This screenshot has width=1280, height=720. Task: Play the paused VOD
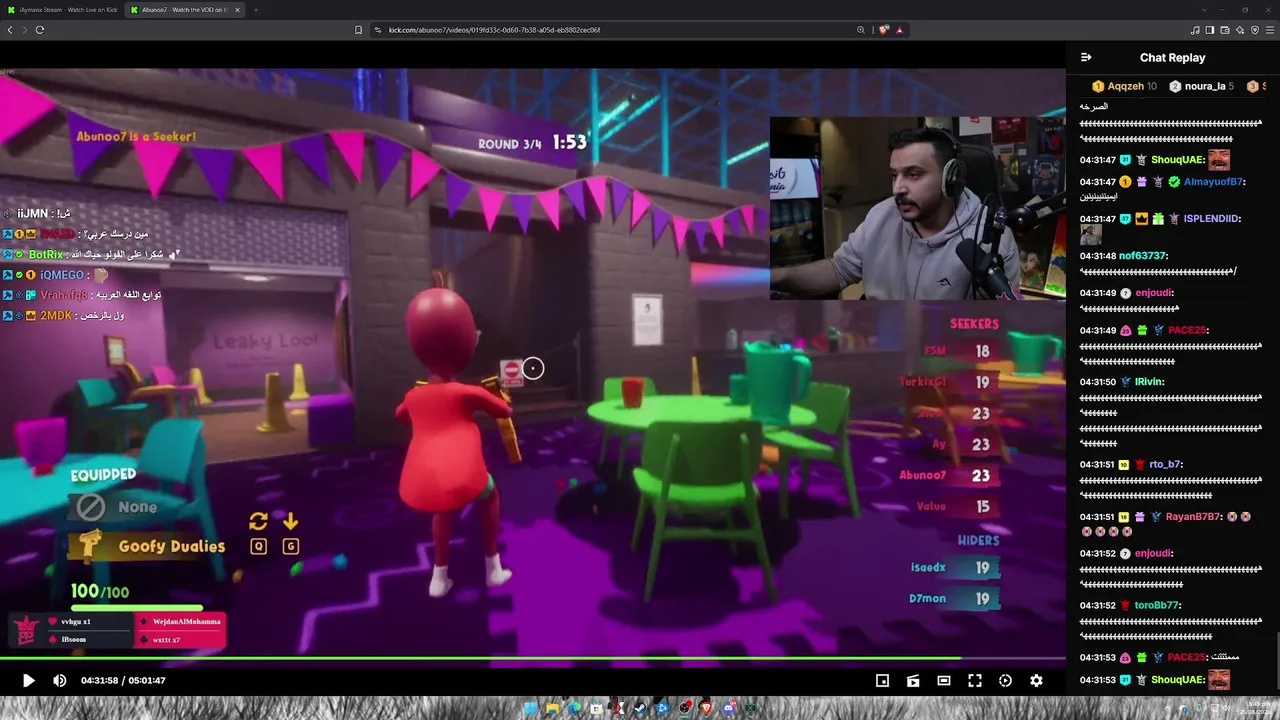(x=28, y=680)
